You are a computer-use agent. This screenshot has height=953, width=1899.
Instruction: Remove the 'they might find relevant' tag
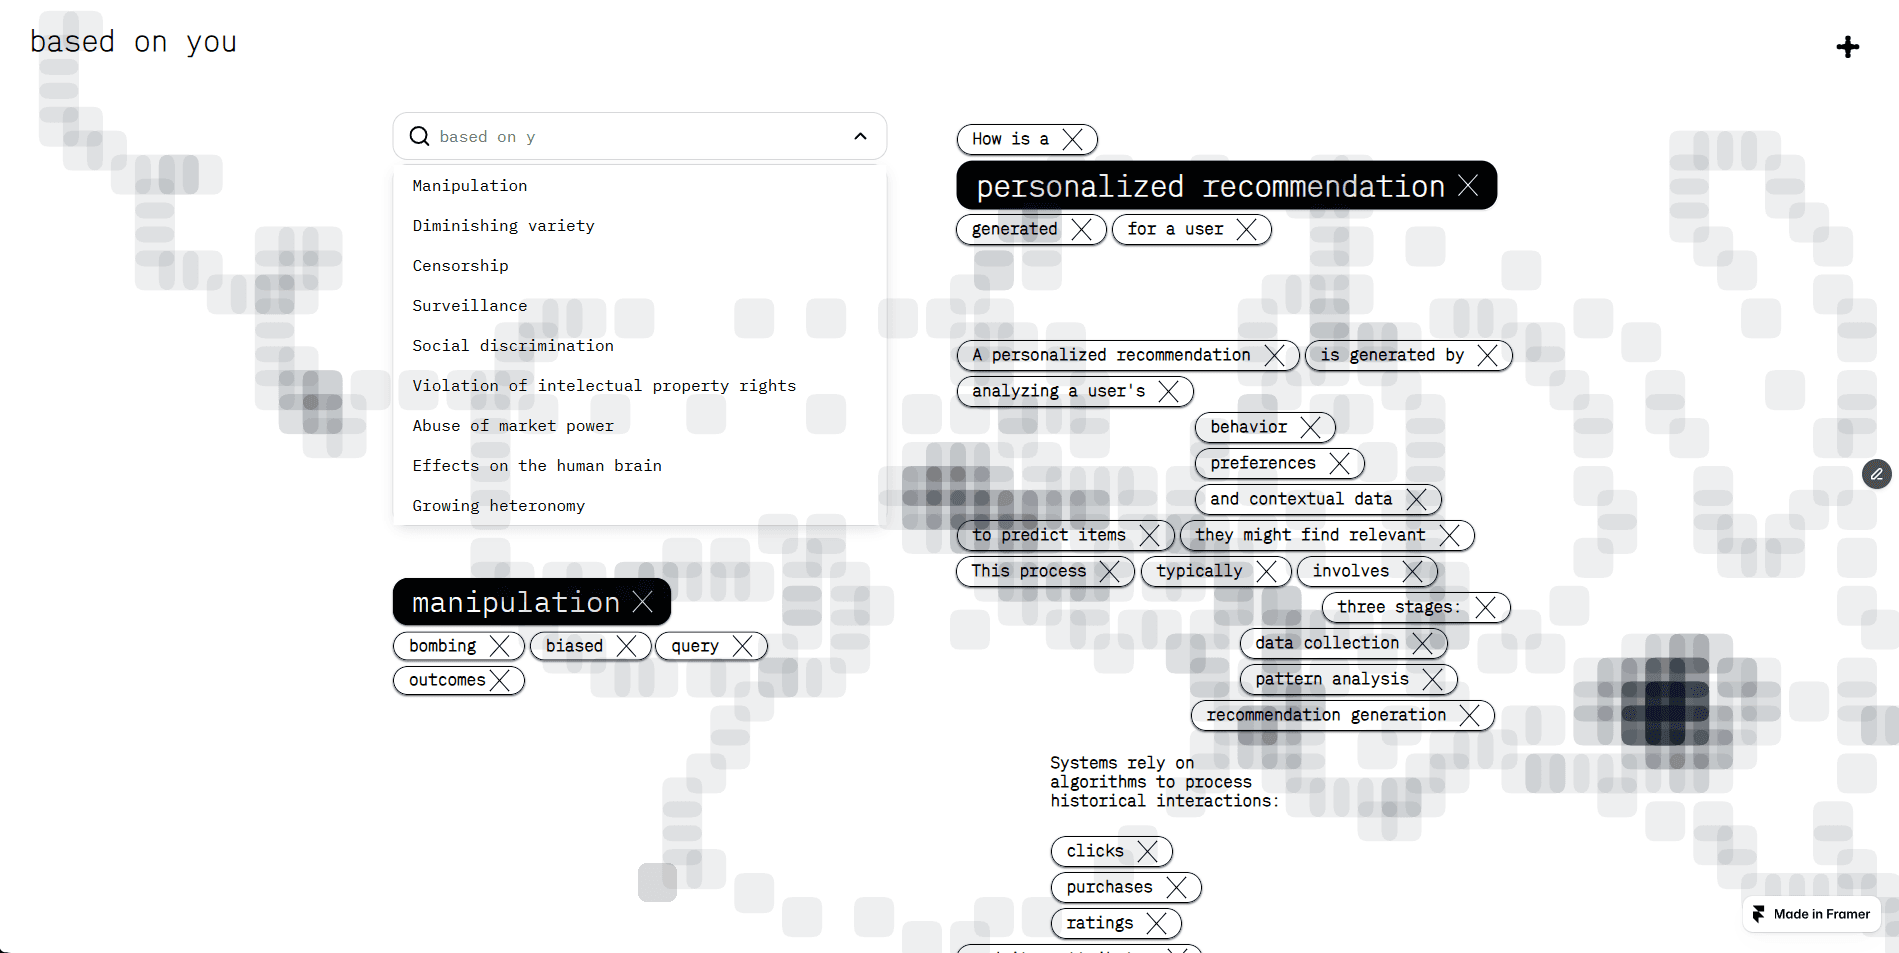(x=1449, y=535)
